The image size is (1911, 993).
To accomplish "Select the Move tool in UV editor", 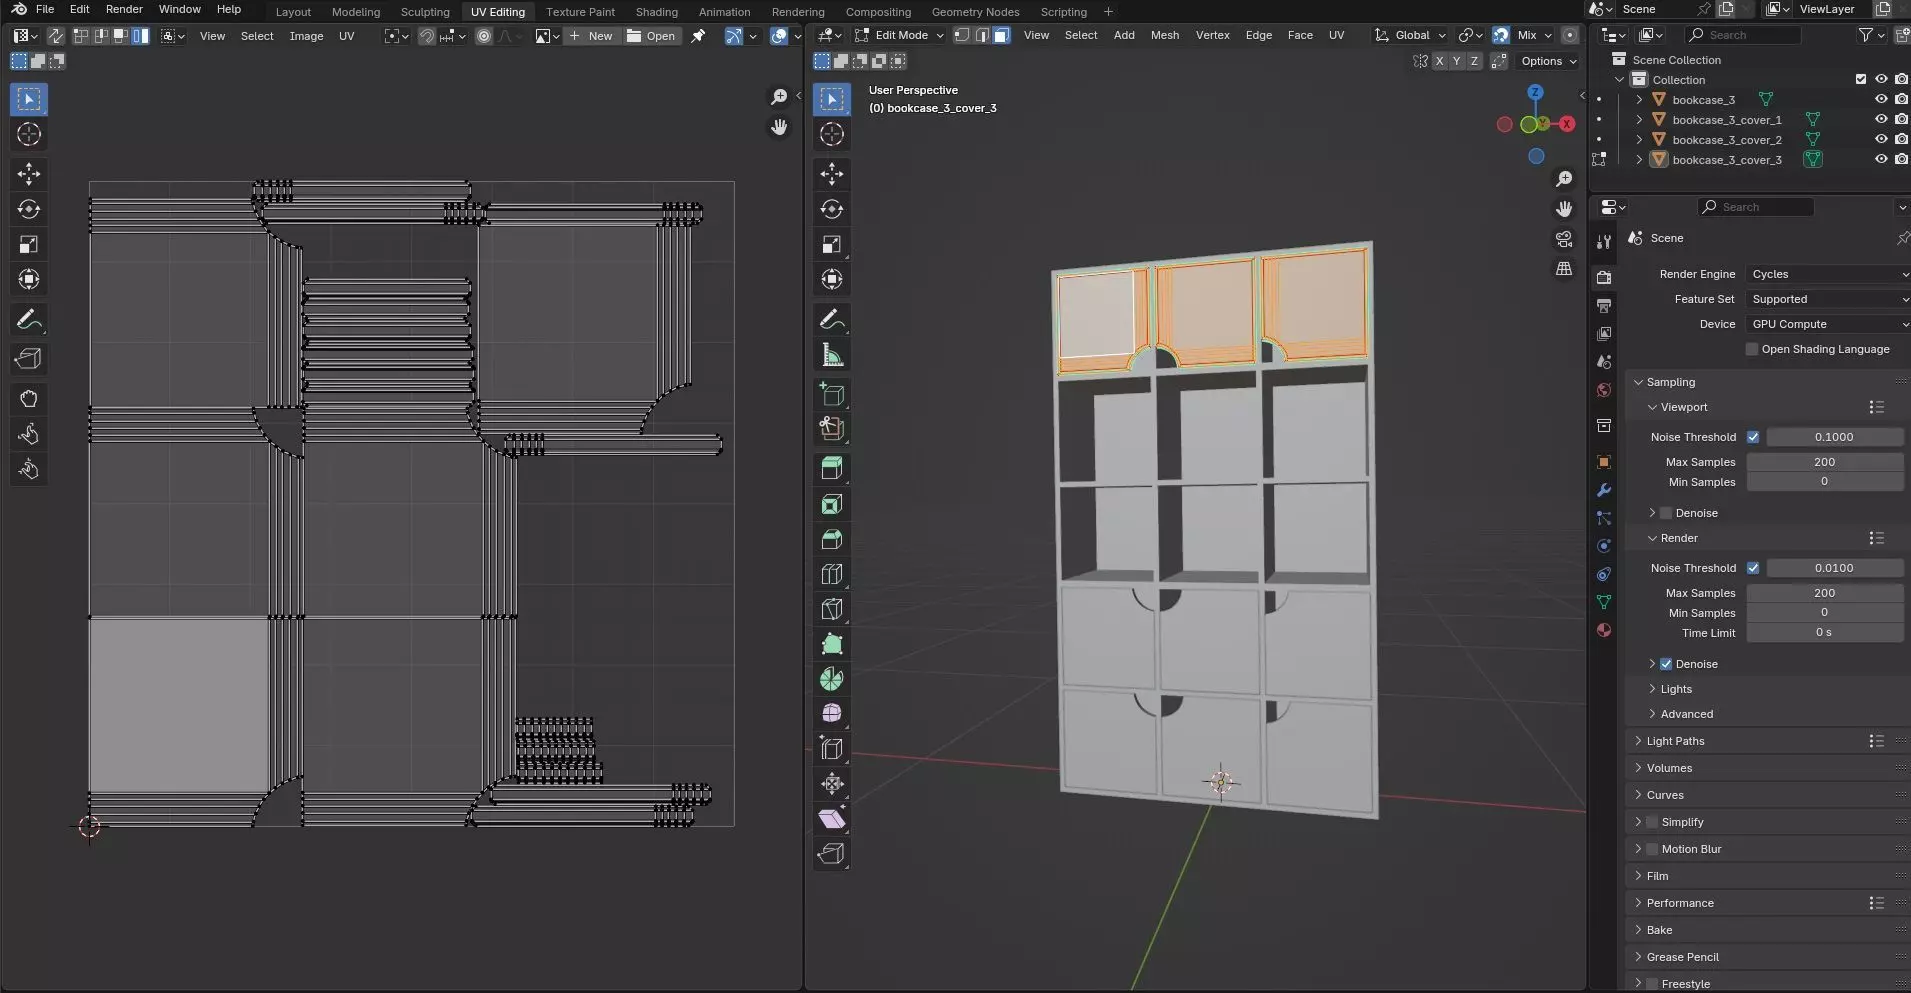I will point(29,174).
